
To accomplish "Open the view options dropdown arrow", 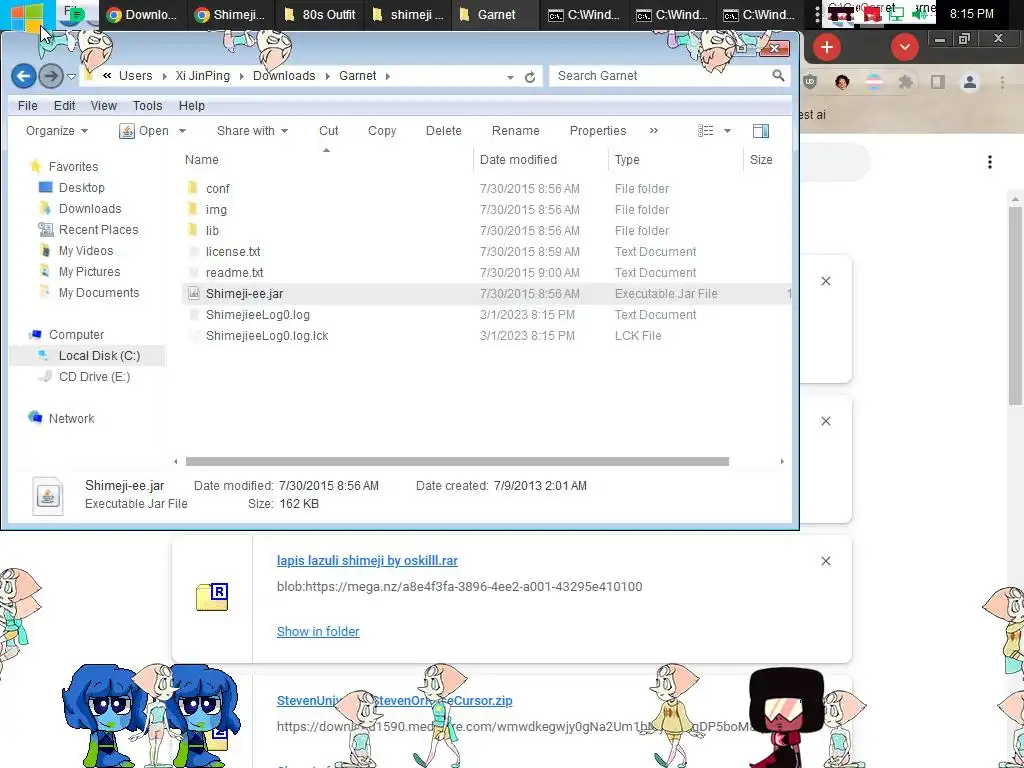I will [728, 131].
